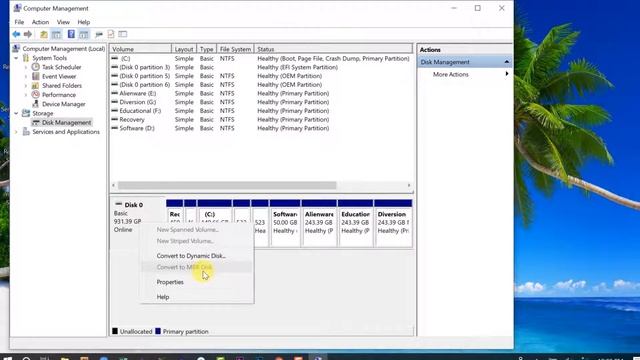Collapse the System Tools tree node
The height and width of the screenshot is (360, 640).
coord(16,58)
